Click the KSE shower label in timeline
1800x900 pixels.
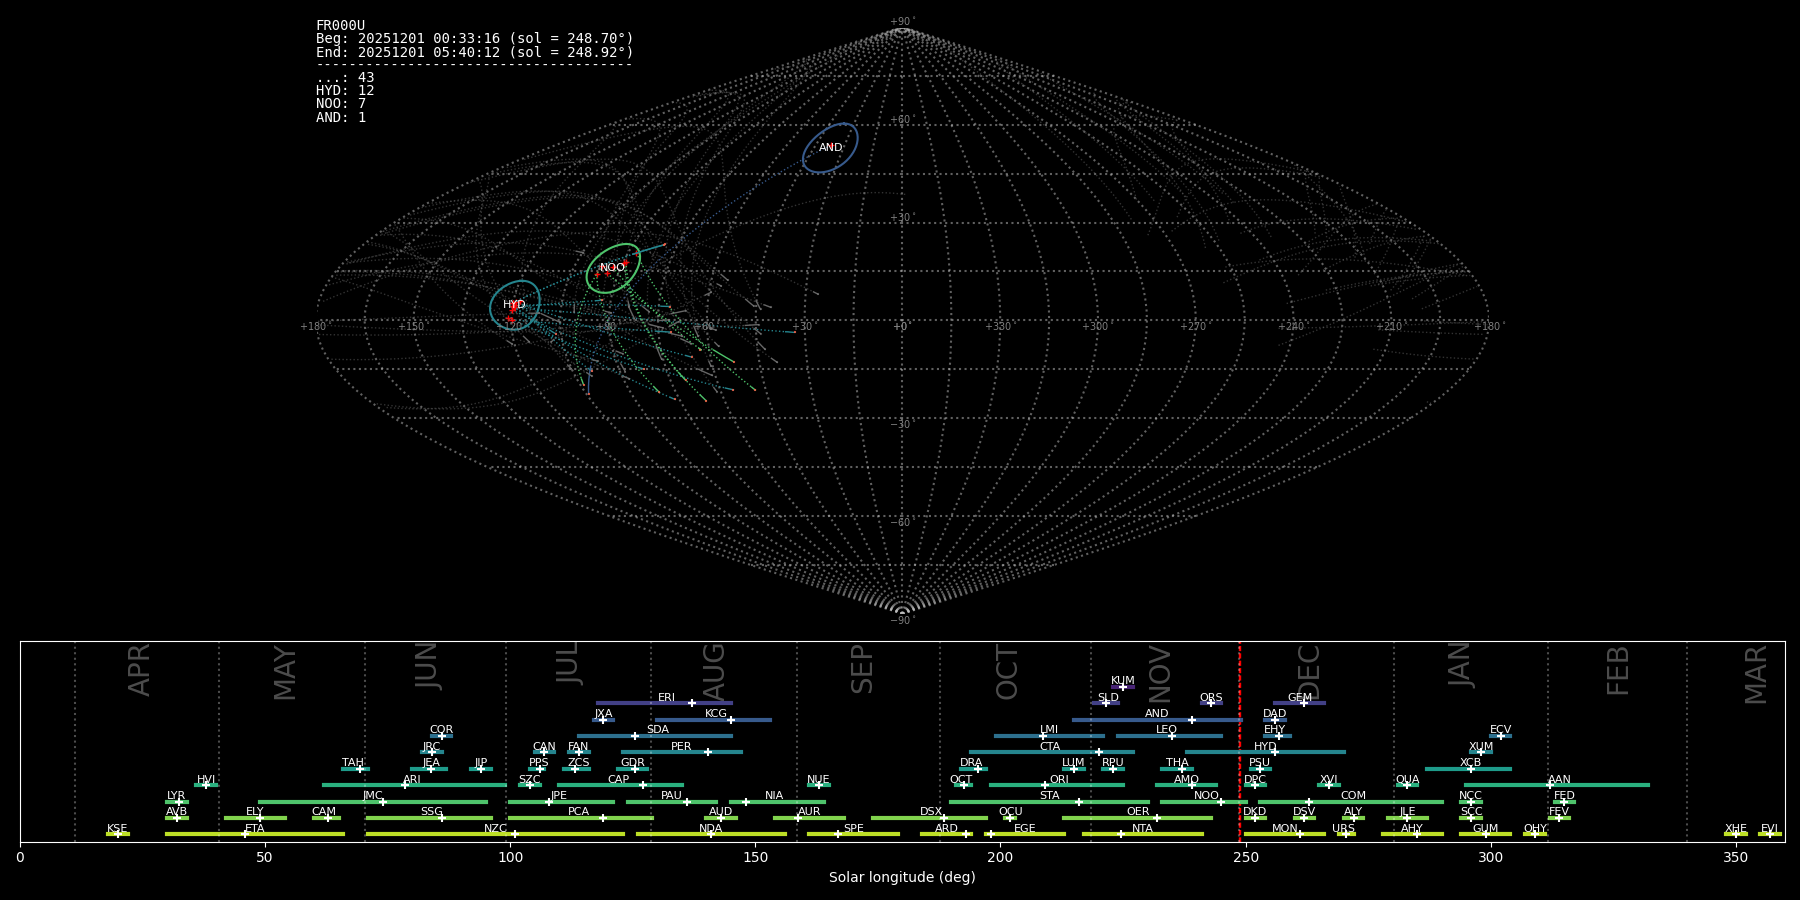[117, 829]
